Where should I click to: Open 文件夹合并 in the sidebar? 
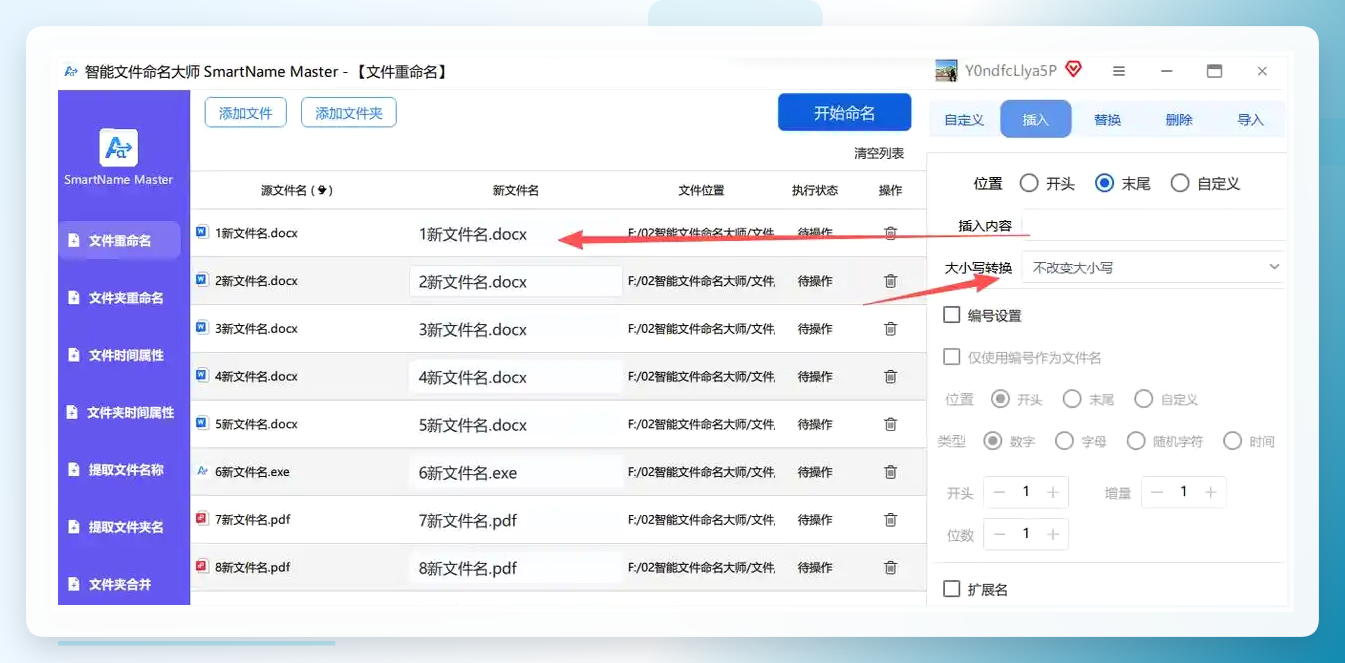(119, 584)
